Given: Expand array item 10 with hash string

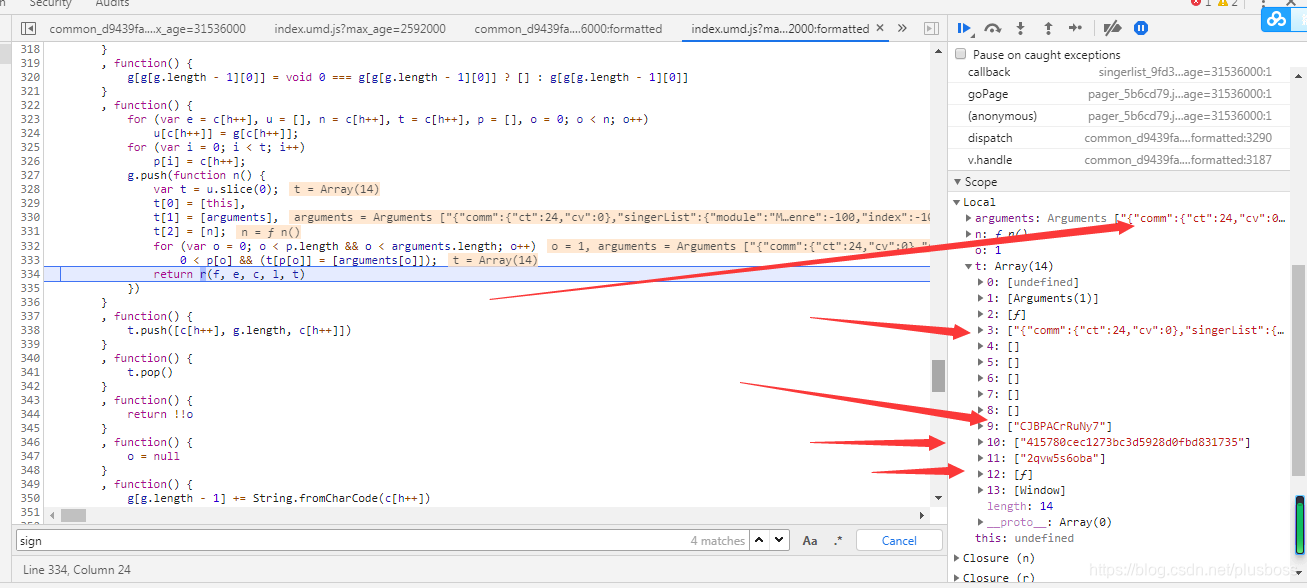Looking at the screenshot, I should click(980, 442).
